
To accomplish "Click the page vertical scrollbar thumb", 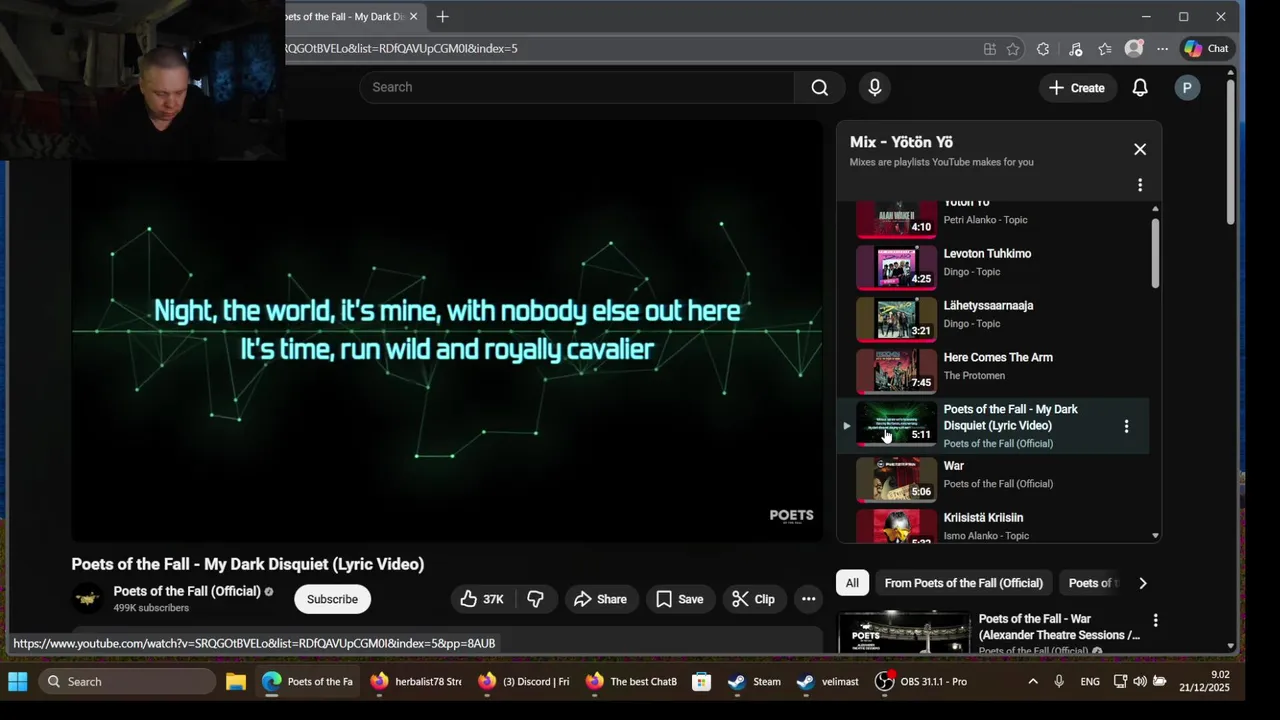I will coord(1230,152).
